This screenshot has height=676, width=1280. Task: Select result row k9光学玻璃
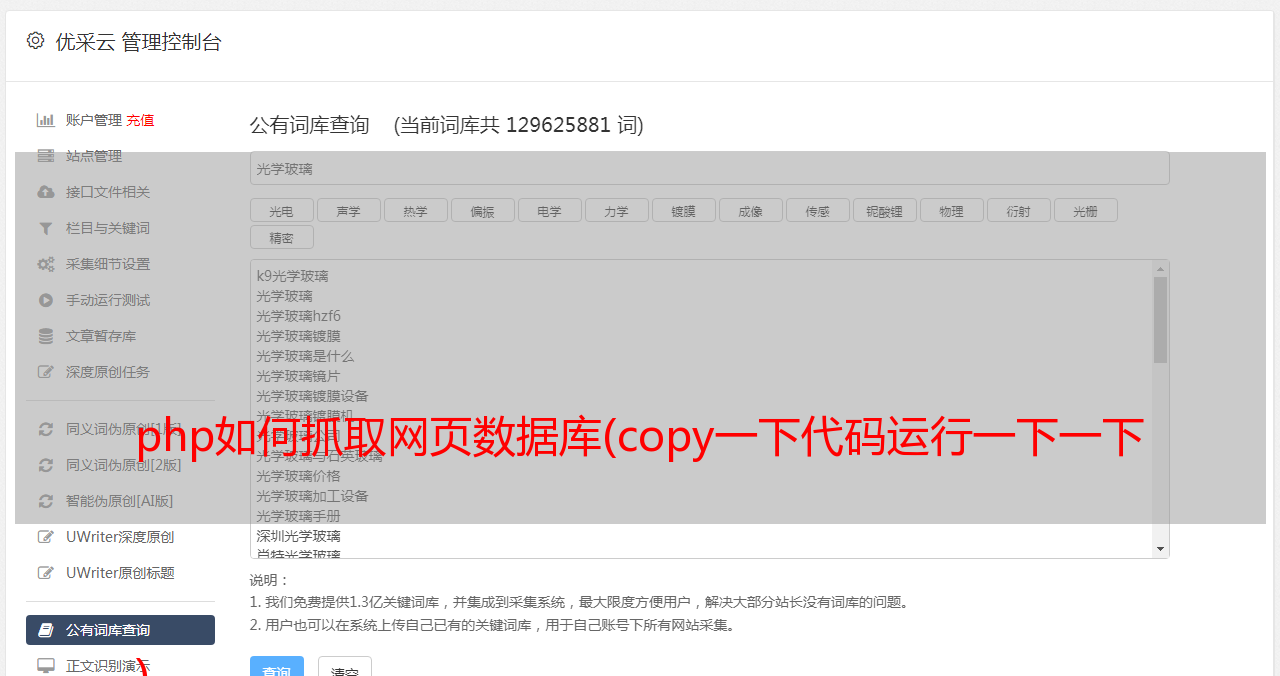tap(292, 276)
